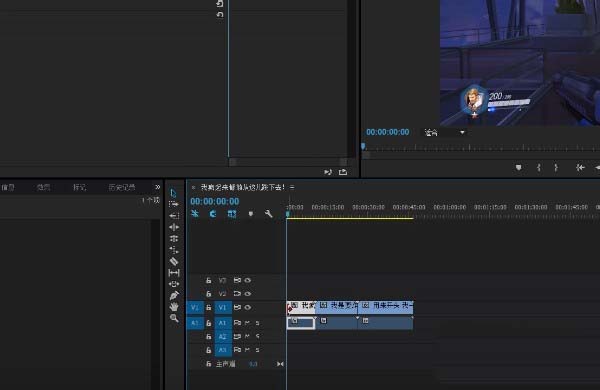600x390 pixels.
Task: Toggle lock on A1 track header
Action: point(209,323)
